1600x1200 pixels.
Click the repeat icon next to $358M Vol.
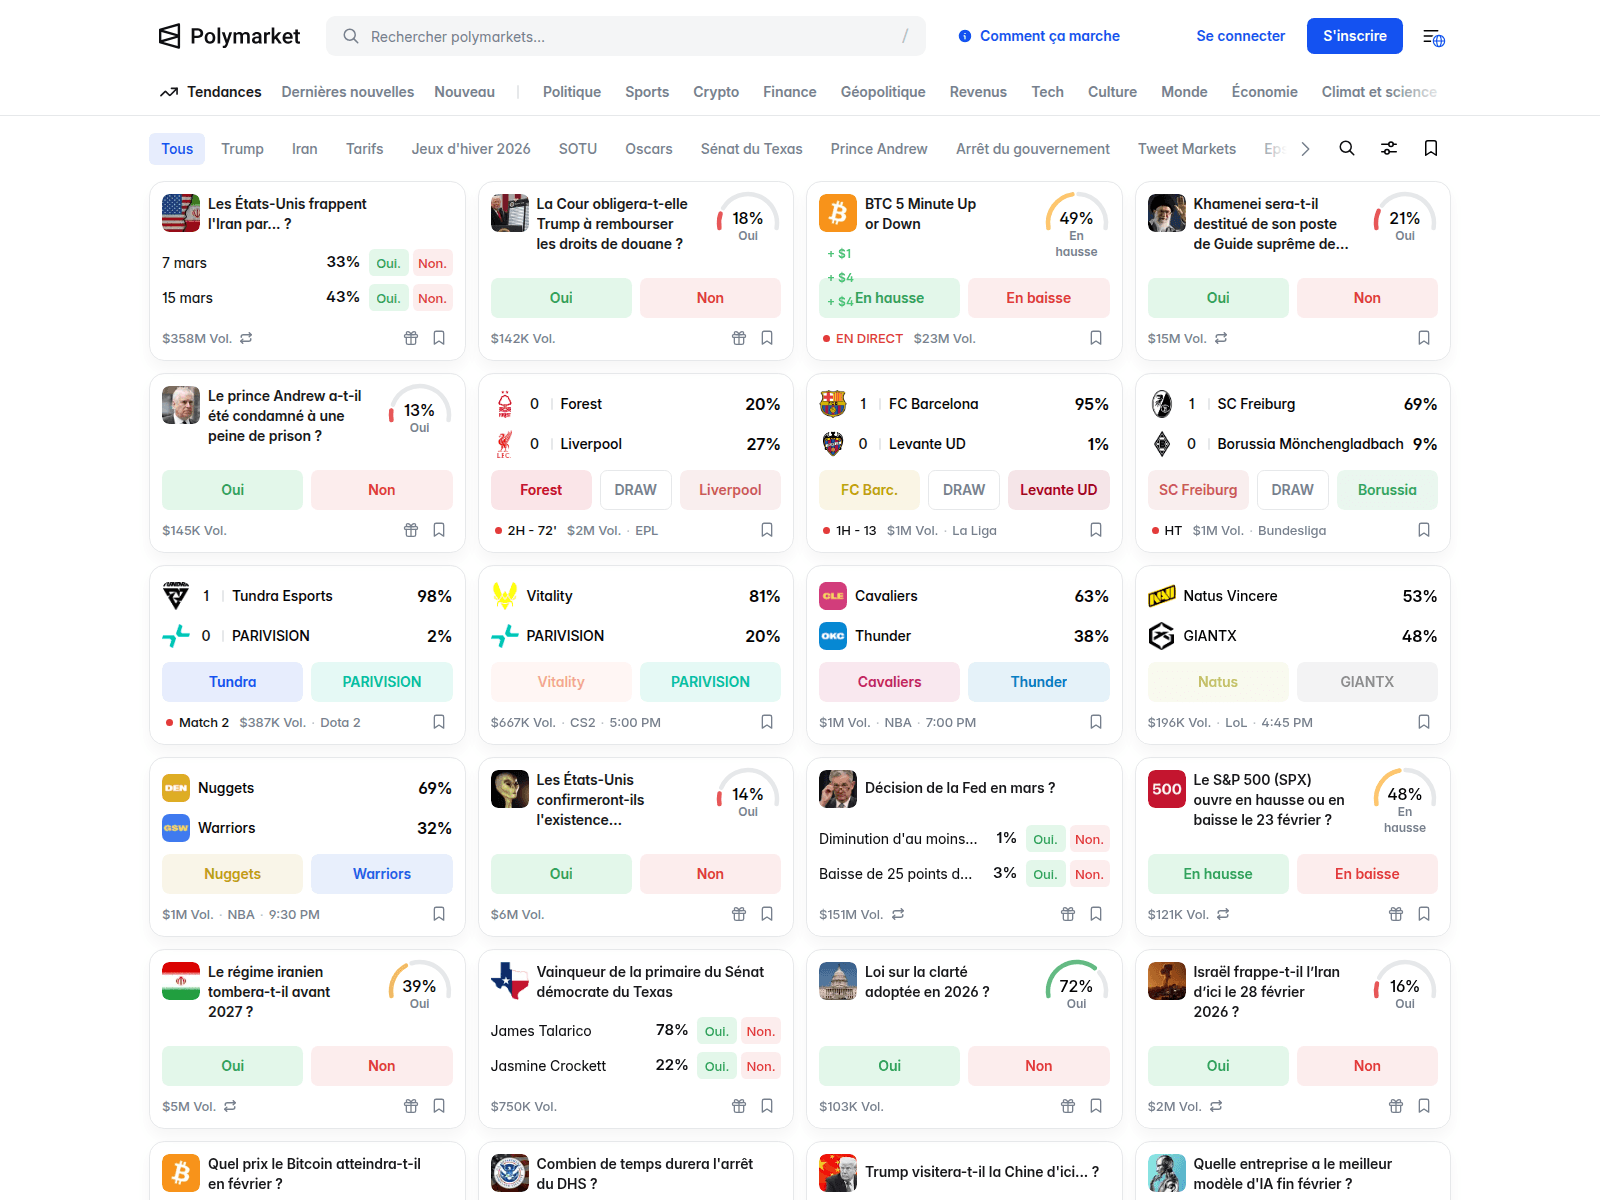[x=246, y=338]
